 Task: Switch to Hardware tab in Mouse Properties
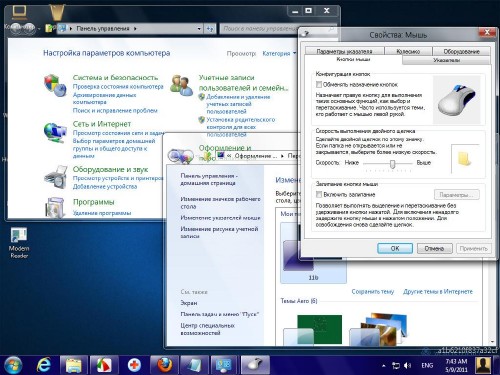point(461,51)
